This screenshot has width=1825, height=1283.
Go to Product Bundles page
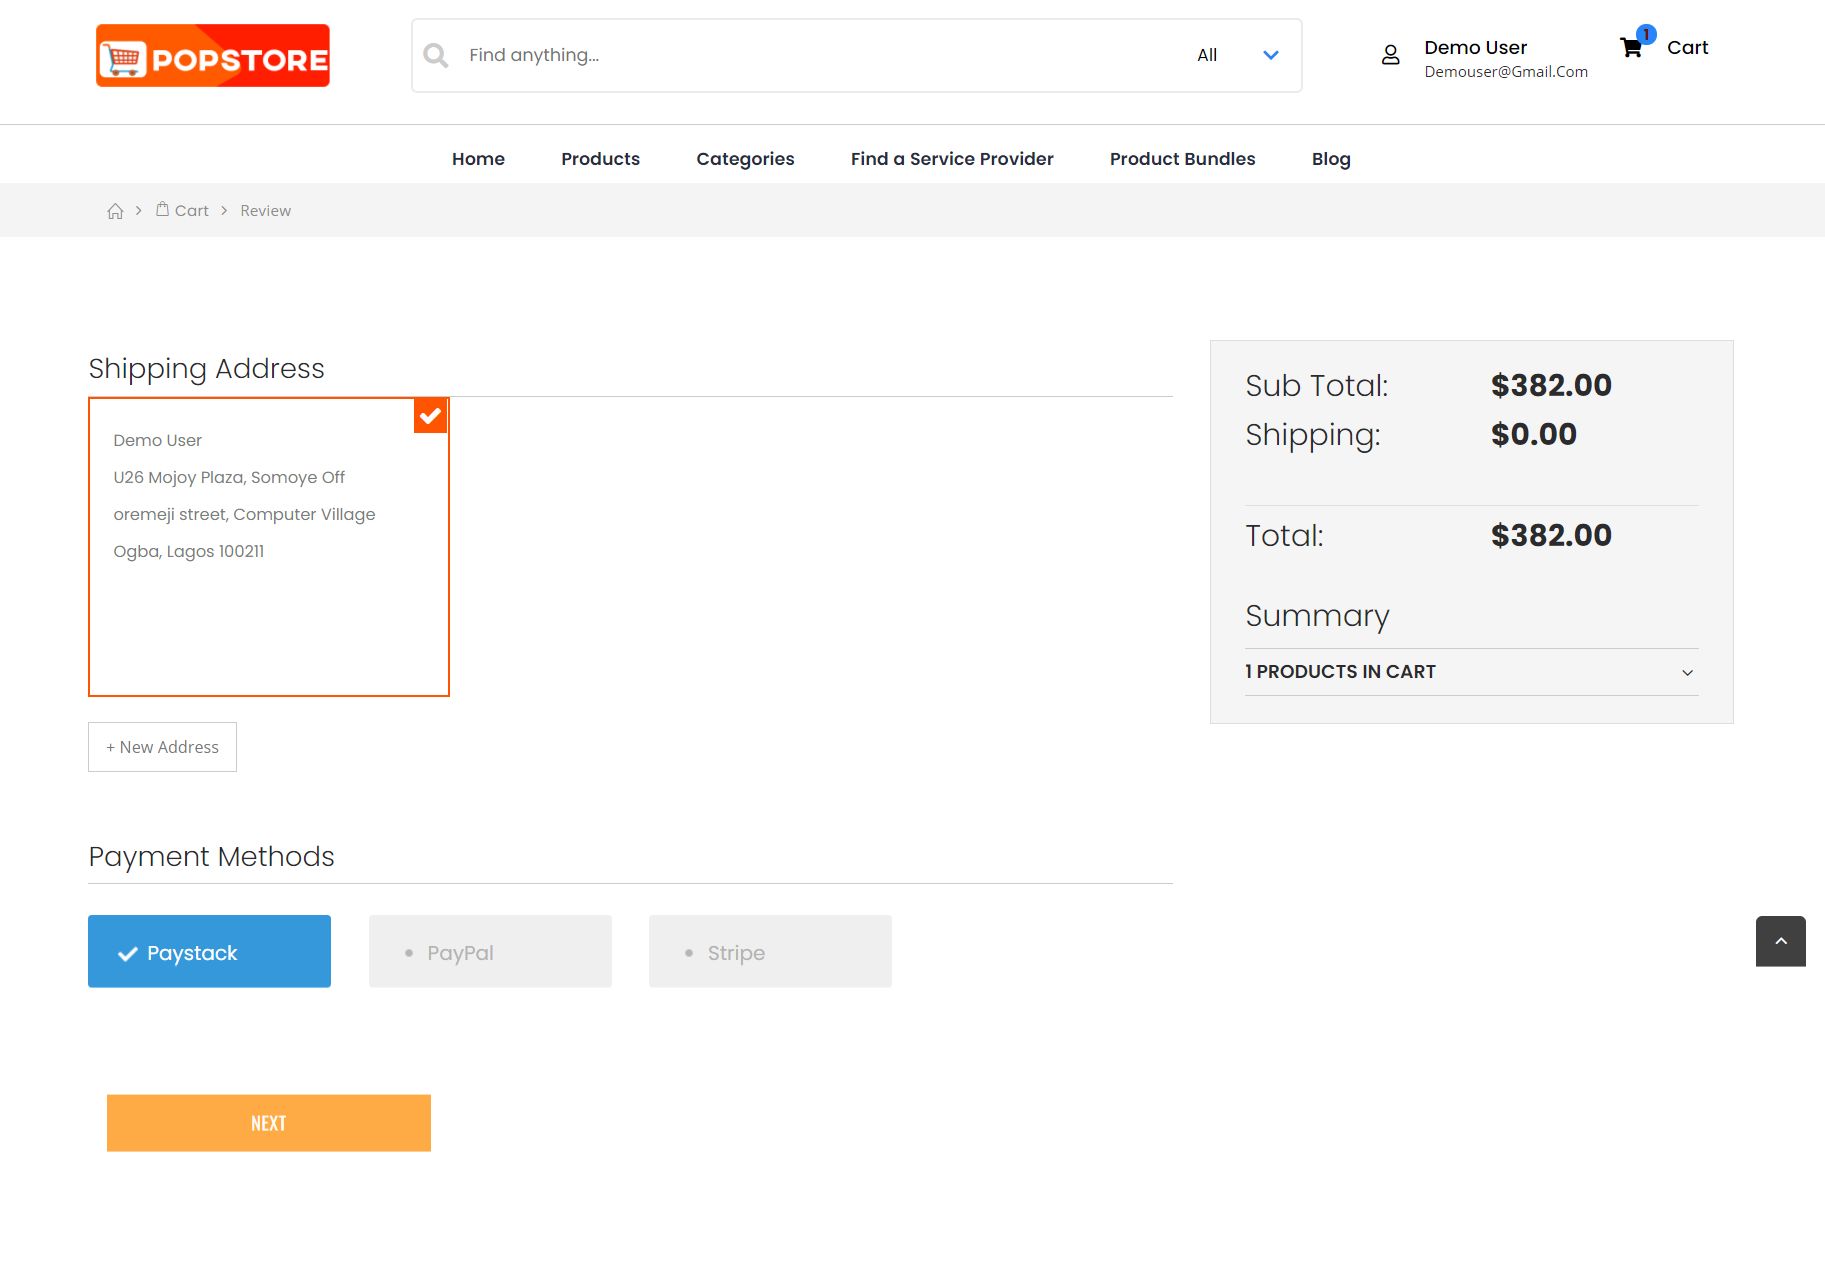point(1182,159)
